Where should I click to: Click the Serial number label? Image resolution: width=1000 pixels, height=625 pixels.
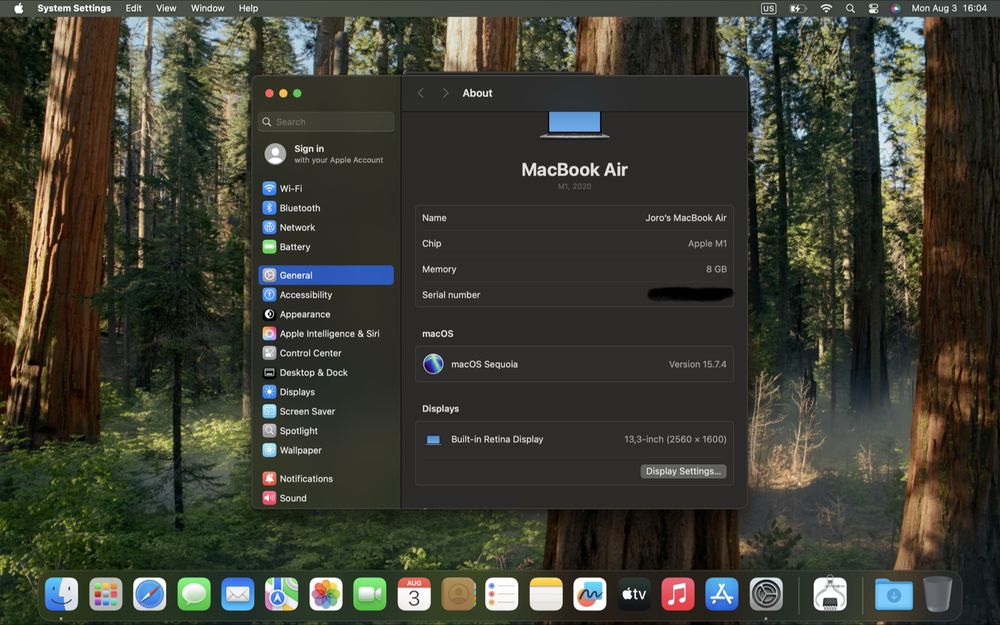[x=451, y=295]
